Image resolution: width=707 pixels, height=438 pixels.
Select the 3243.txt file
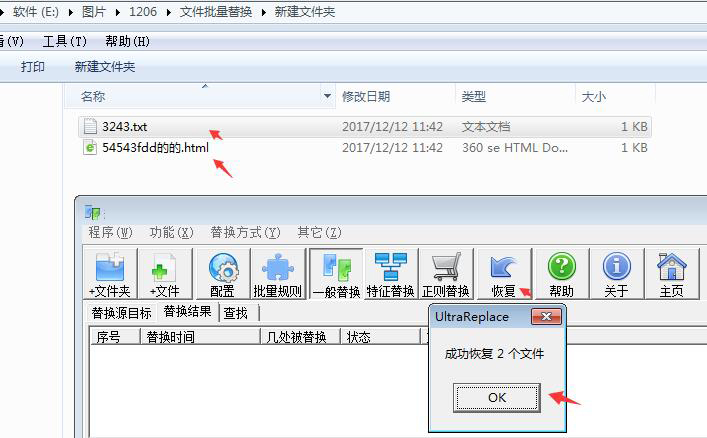click(124, 127)
